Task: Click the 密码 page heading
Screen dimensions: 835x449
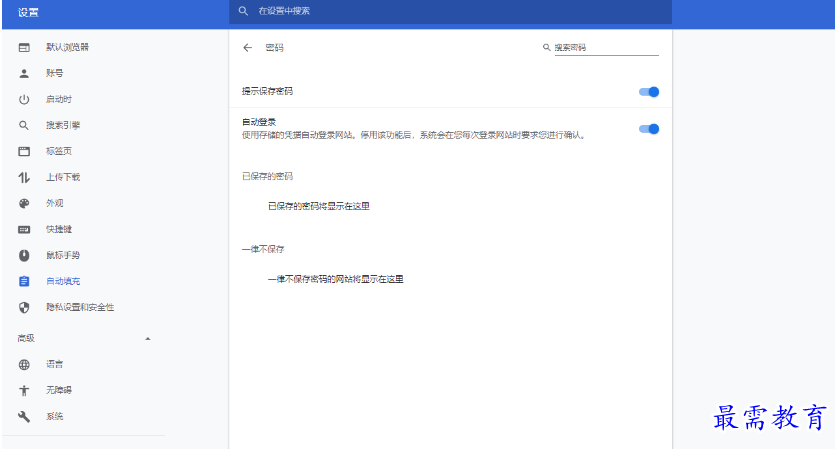Action: 274,48
